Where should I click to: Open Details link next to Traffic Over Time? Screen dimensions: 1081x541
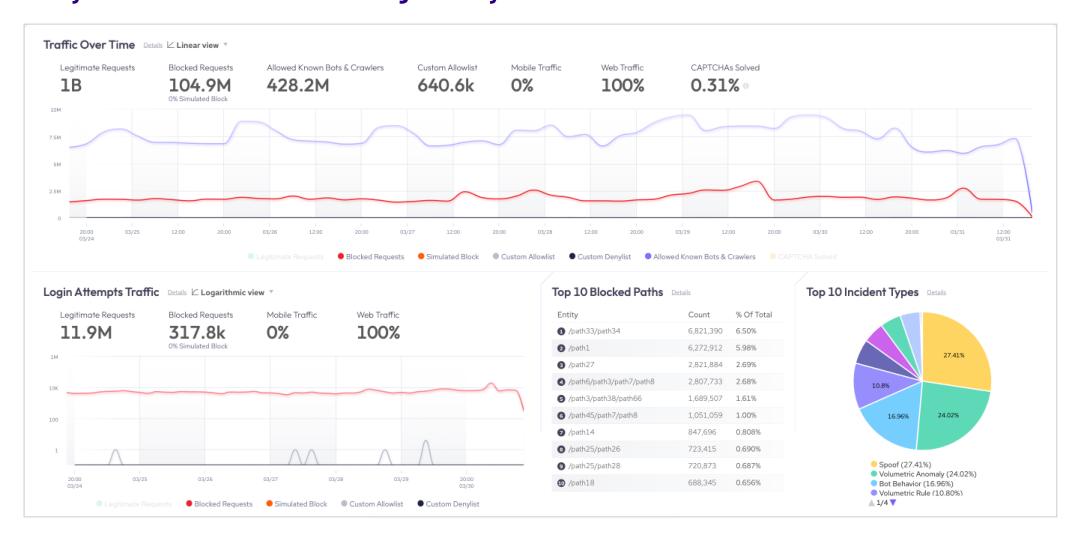[153, 45]
